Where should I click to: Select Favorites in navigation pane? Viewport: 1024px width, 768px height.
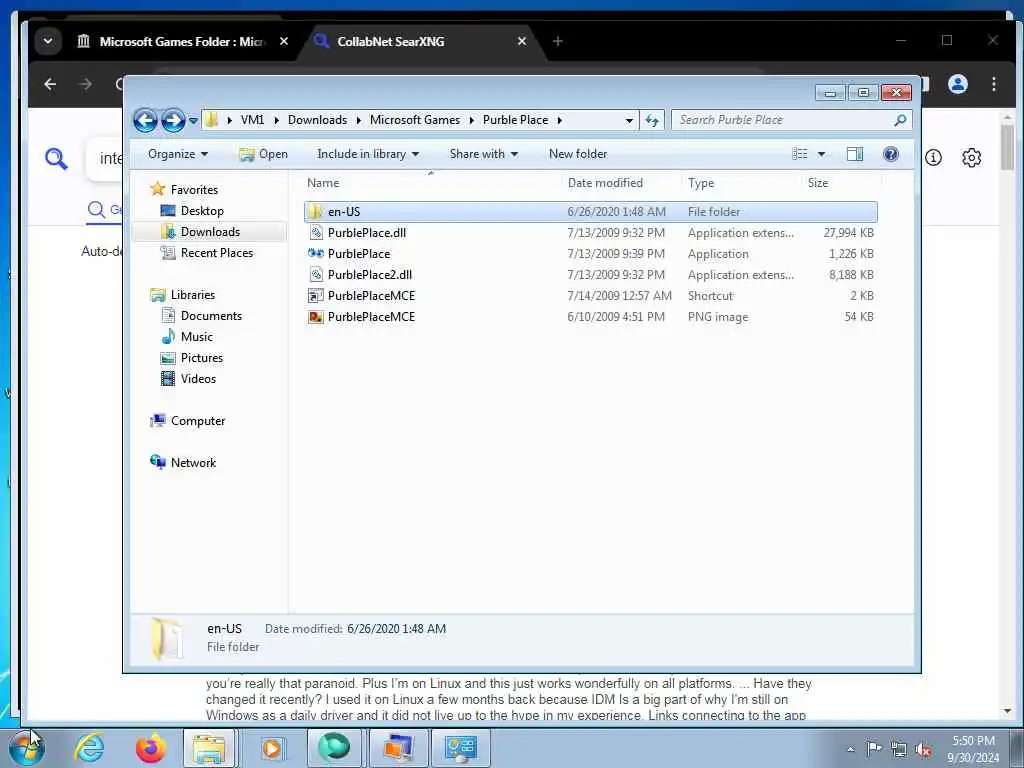[194, 189]
